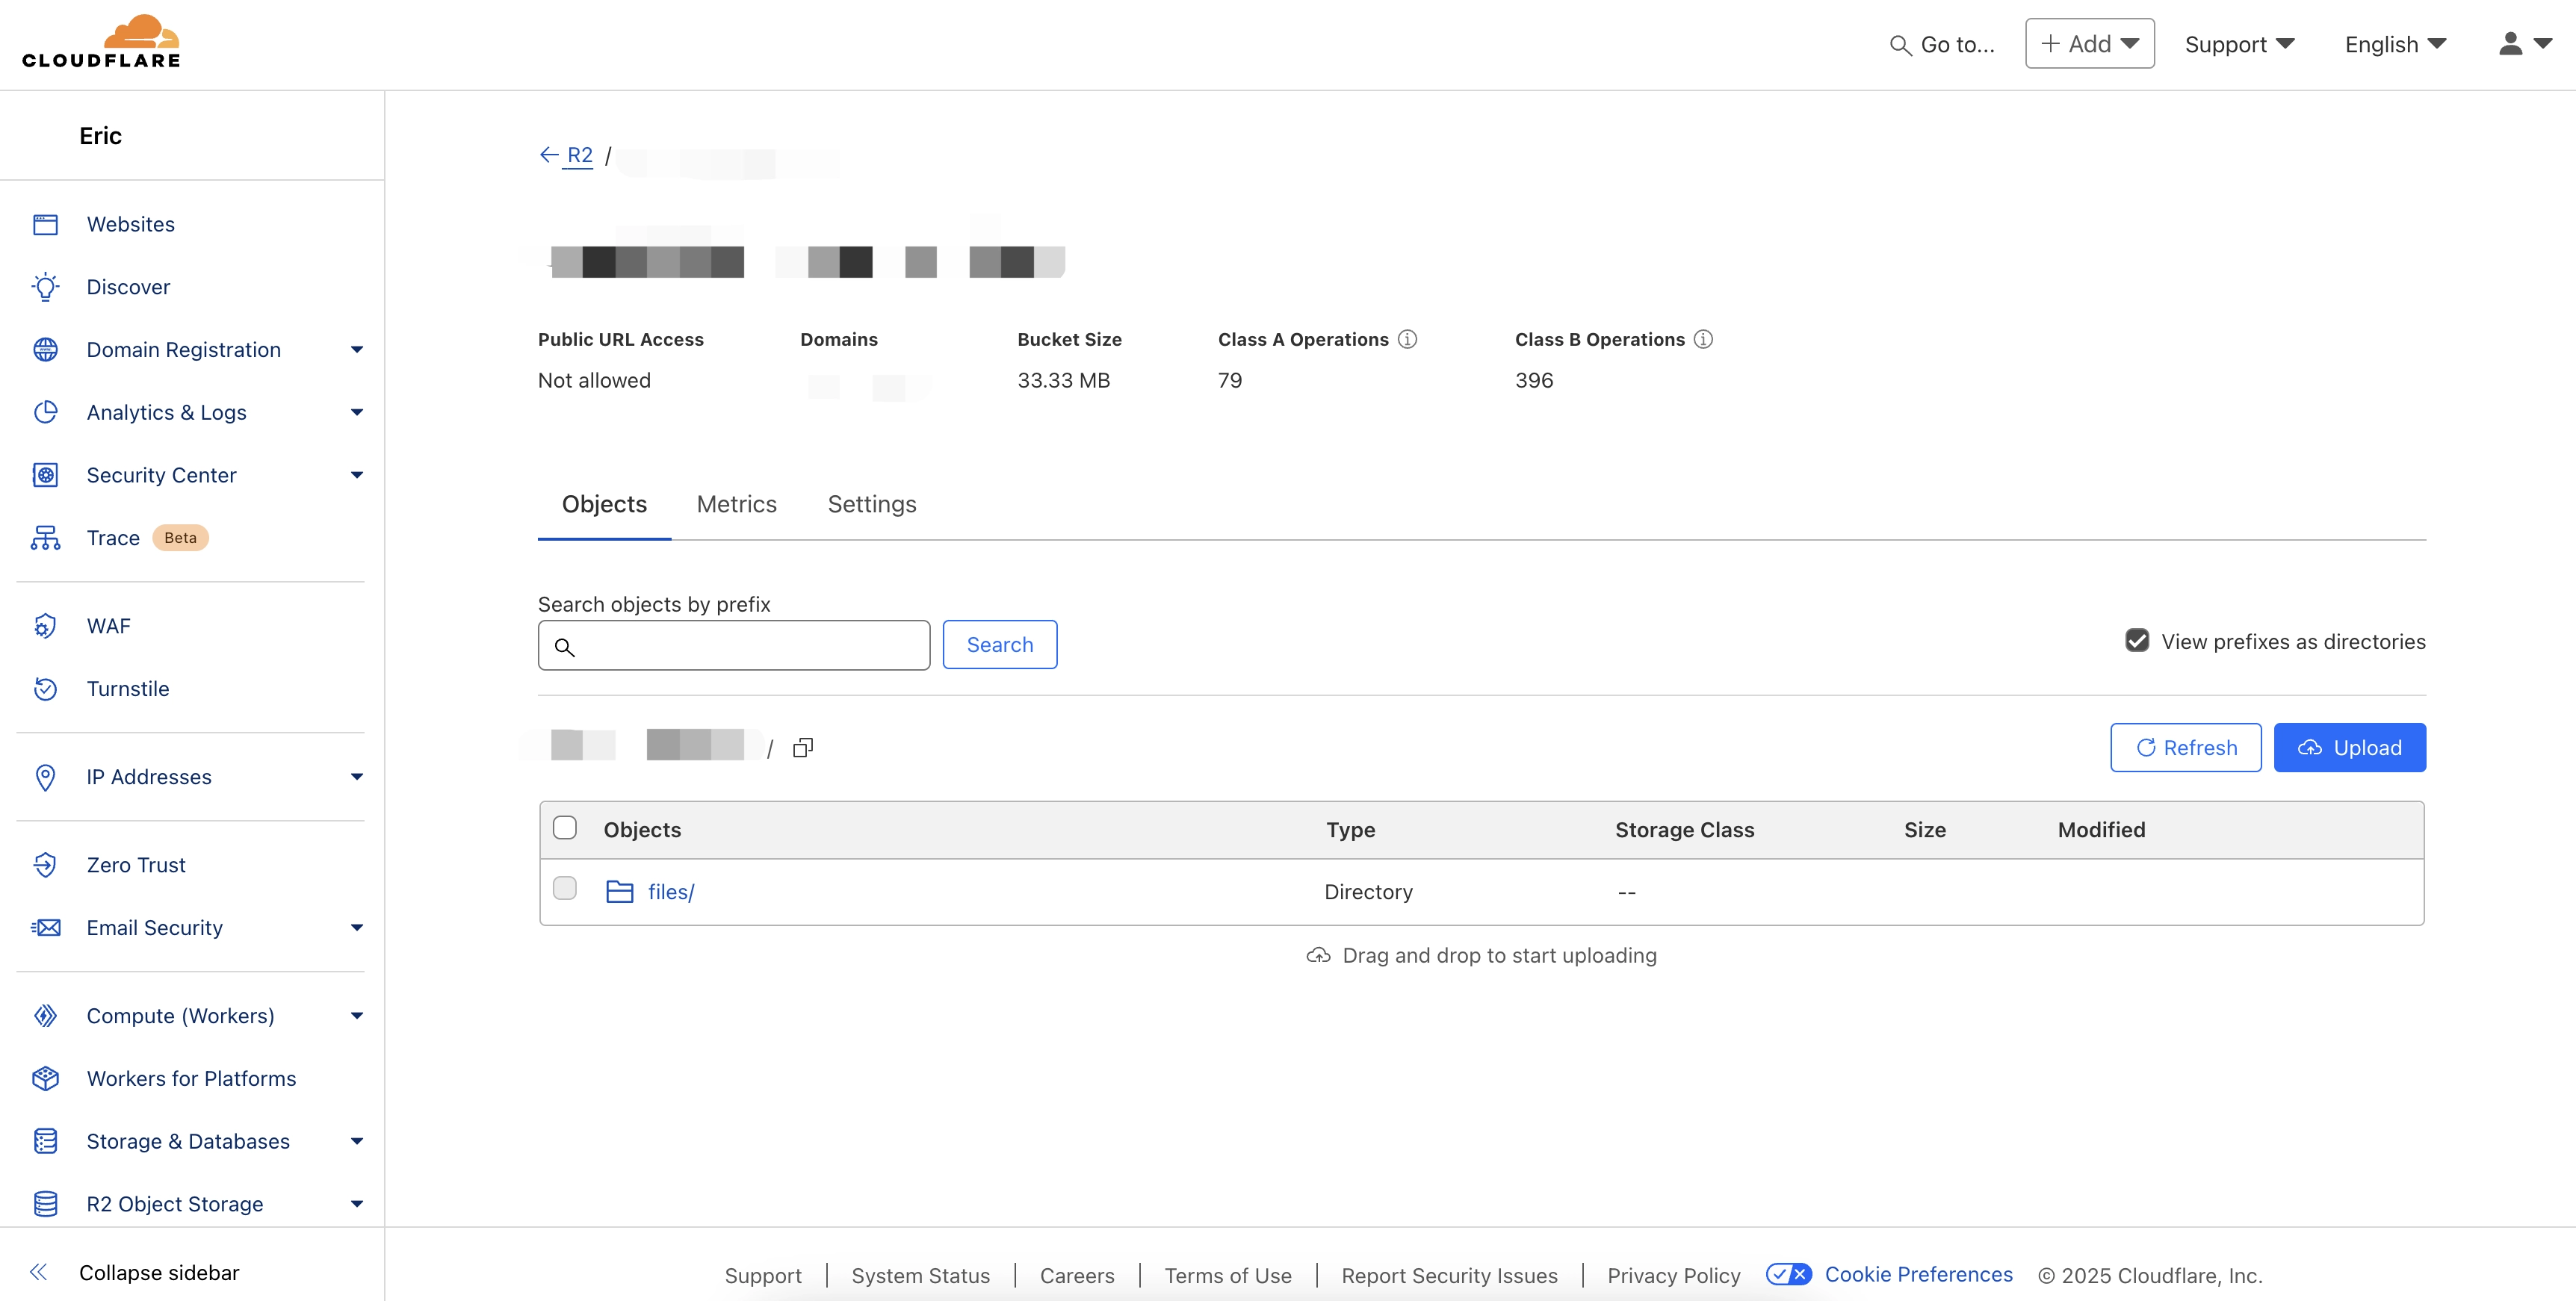This screenshot has height=1301, width=2576.
Task: Click the Eric account name
Action: click(x=100, y=136)
